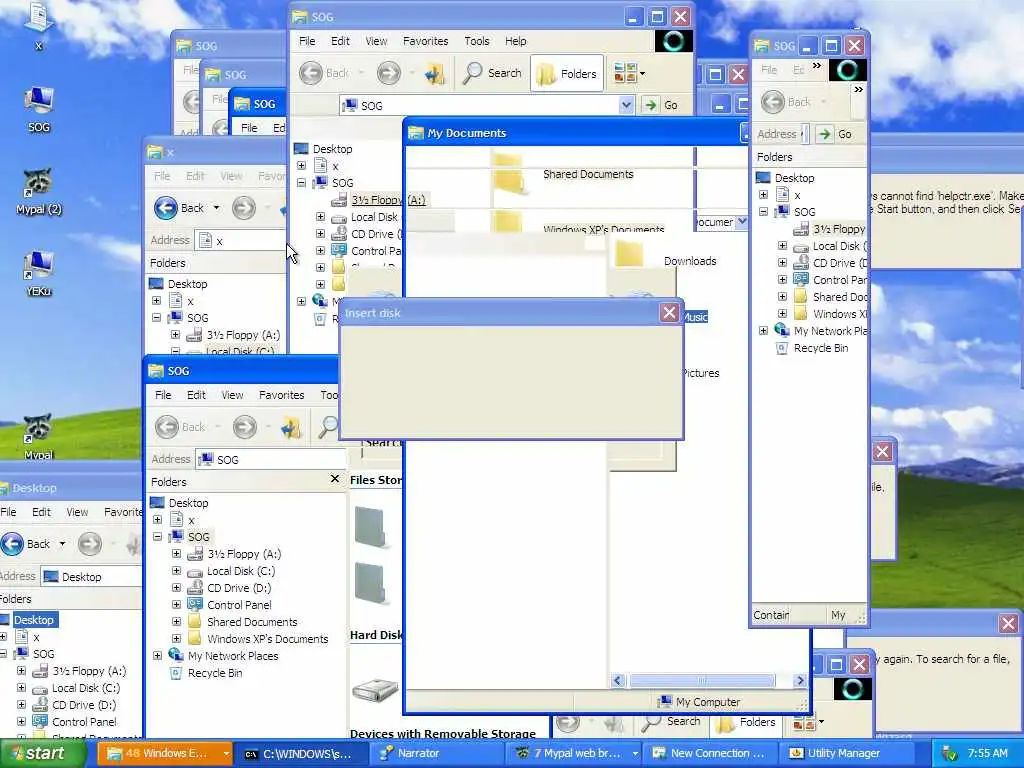Select 3½ Floppy (A:) in the x window tree

(x=242, y=335)
